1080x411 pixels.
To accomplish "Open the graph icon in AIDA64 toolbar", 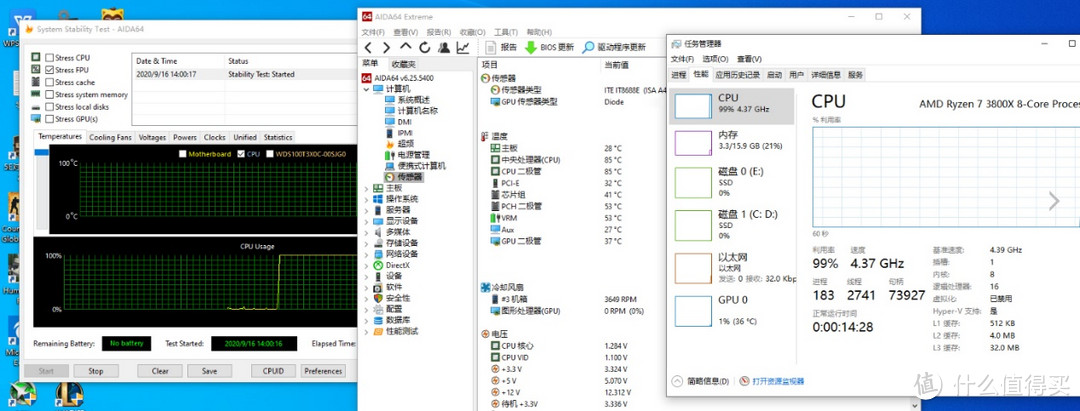I will pyautogui.click(x=463, y=48).
